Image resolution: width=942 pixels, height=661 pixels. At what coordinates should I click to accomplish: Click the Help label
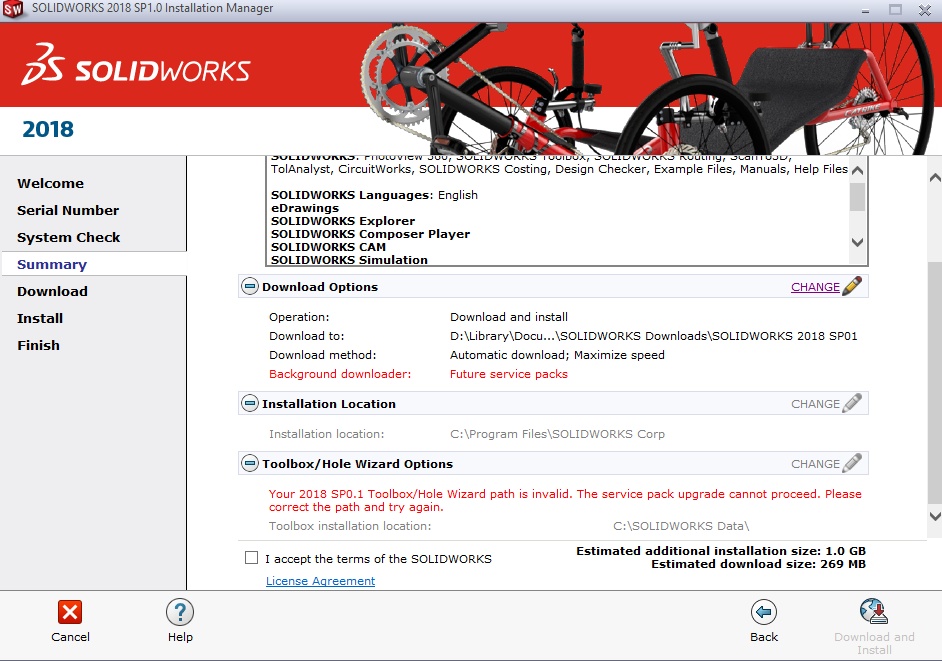click(x=180, y=637)
